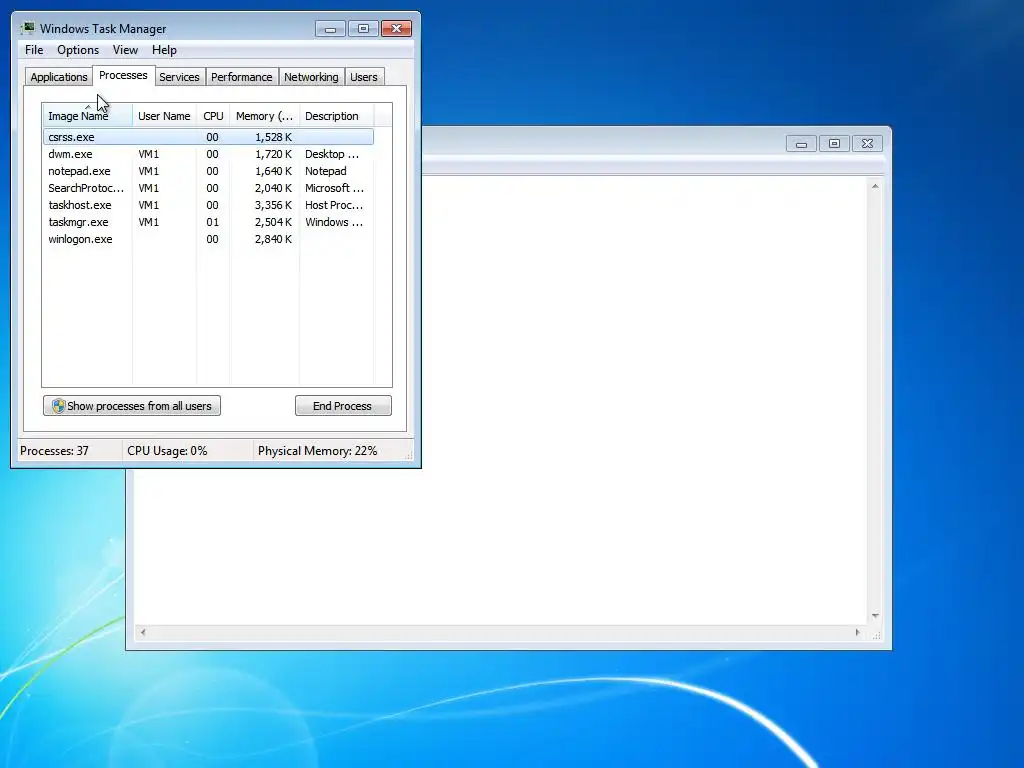1024x768 pixels.
Task: Sort by Description column header
Action: tap(336, 116)
